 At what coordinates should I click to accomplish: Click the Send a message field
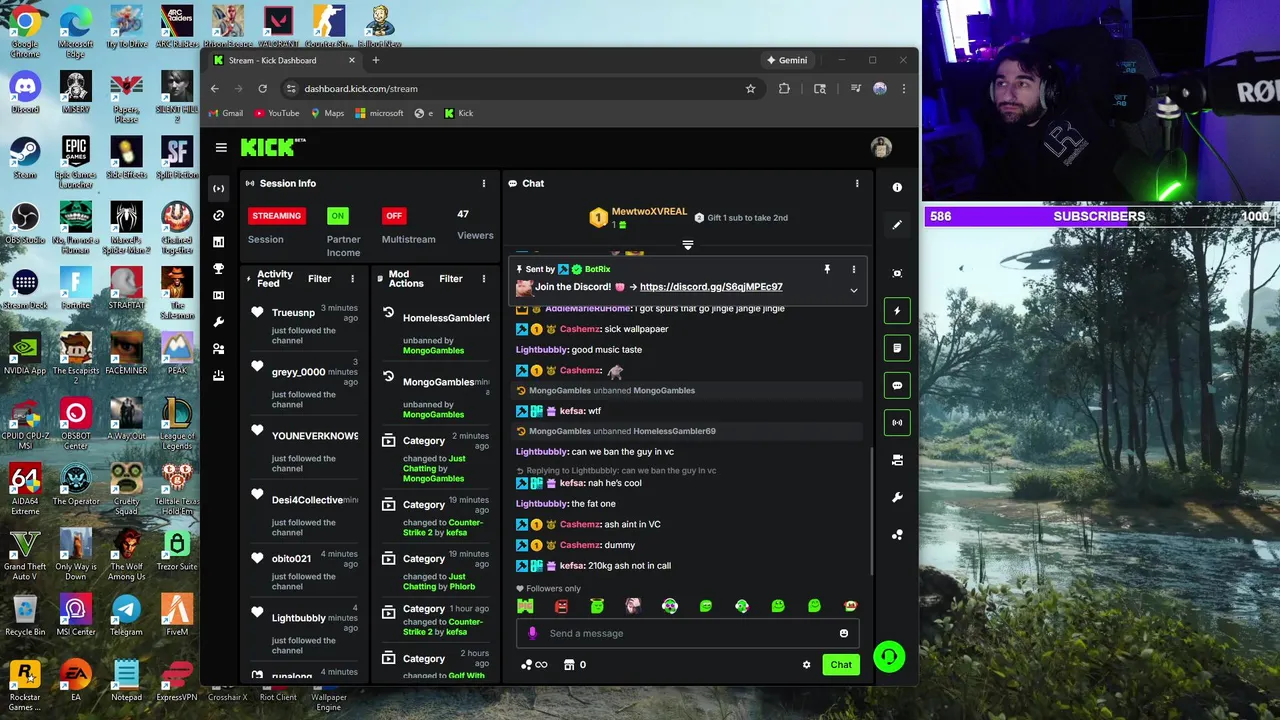pos(690,633)
